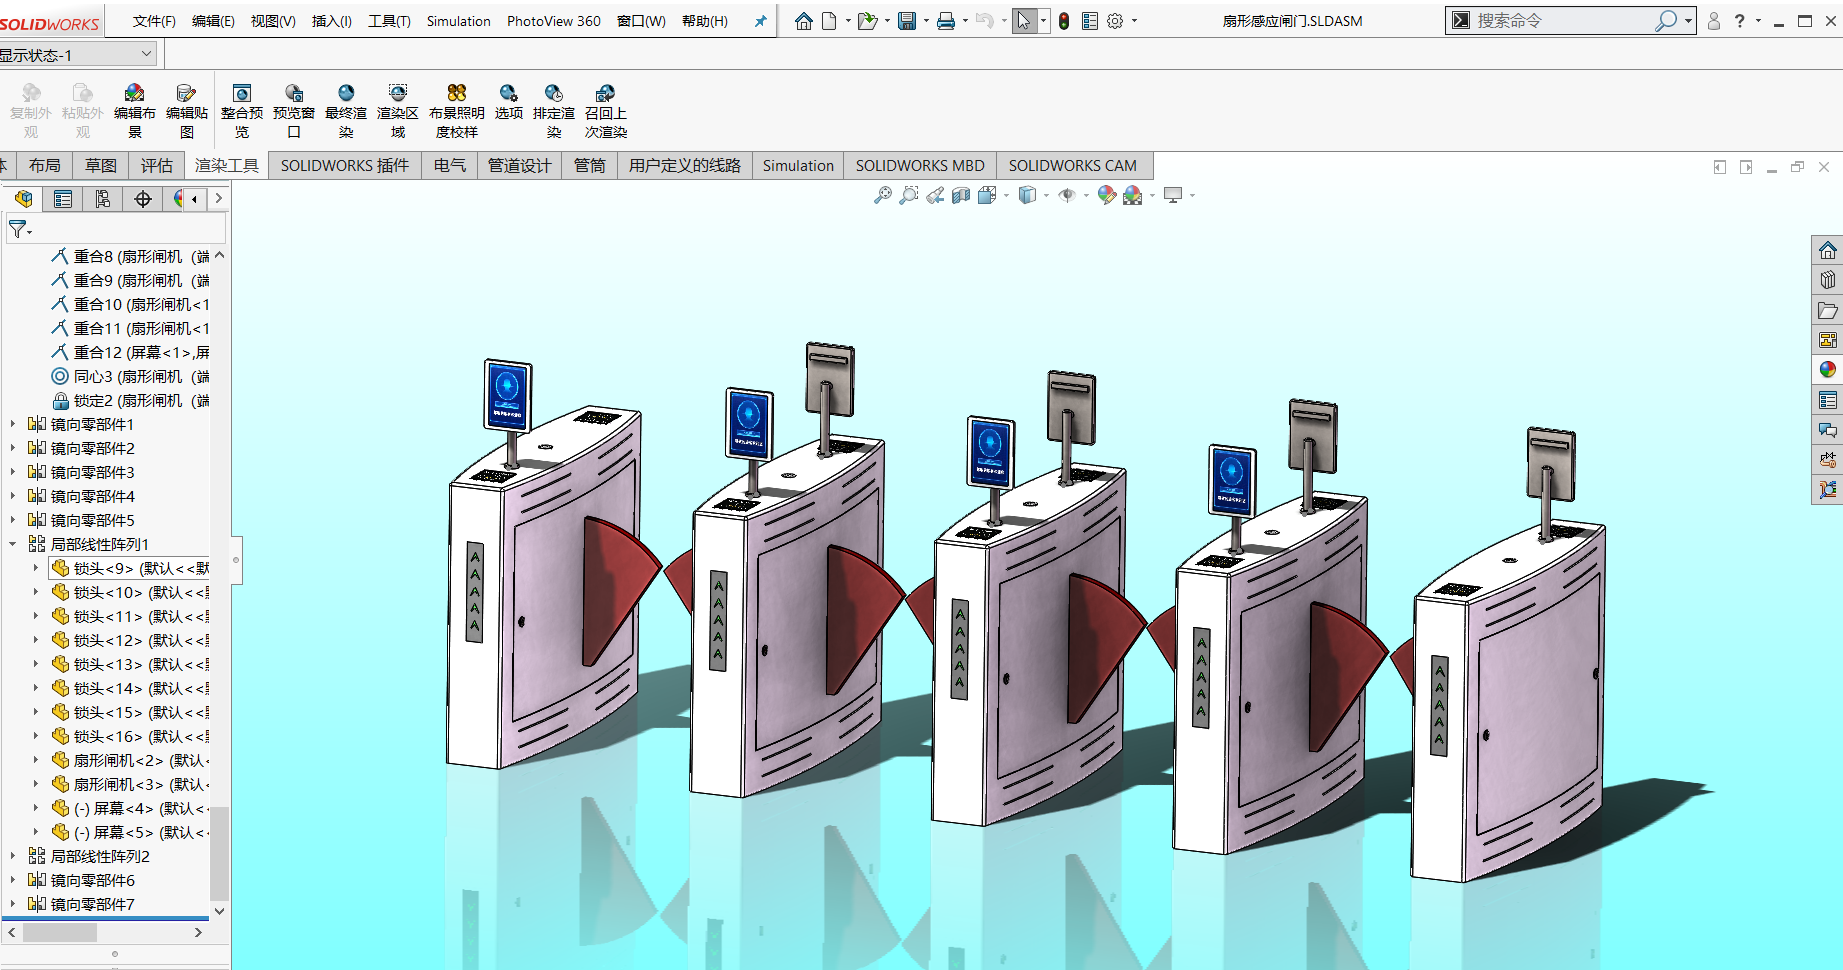Open the Options gear dropdown arrow
Viewport: 1843px width, 970px height.
pyautogui.click(x=1134, y=21)
